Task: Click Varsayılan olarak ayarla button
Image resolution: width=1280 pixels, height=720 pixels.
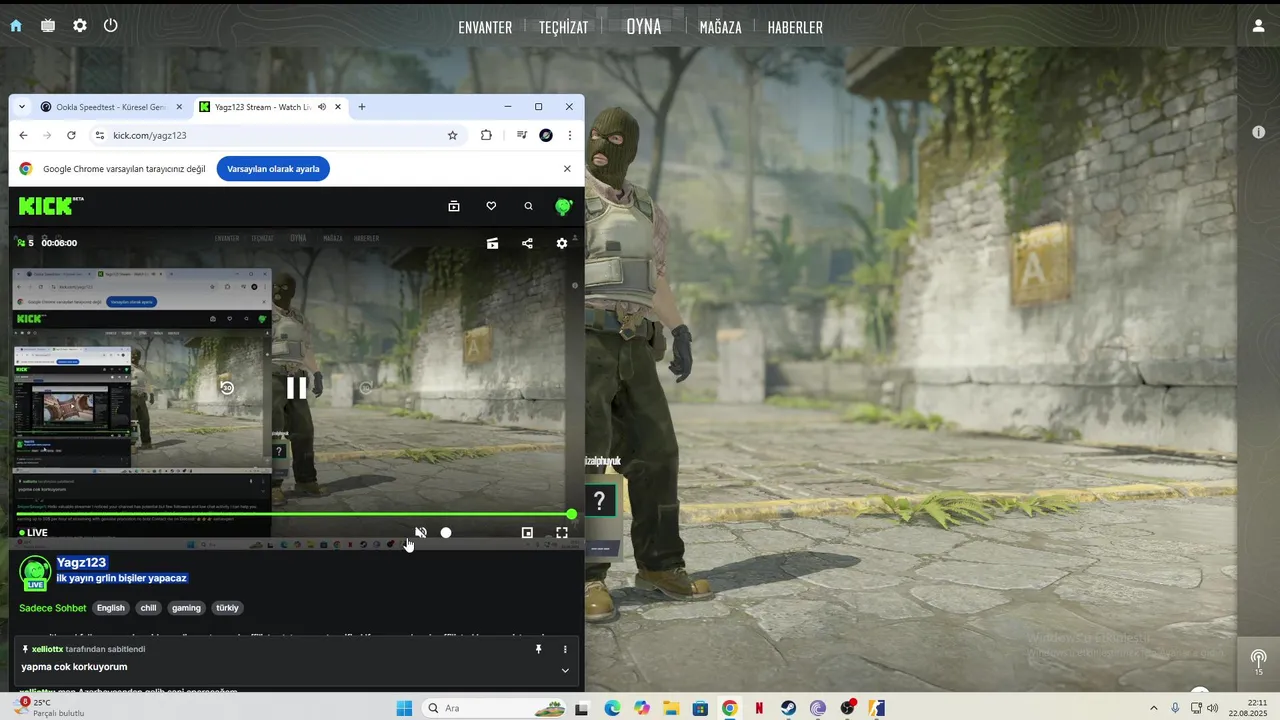Action: click(x=273, y=169)
